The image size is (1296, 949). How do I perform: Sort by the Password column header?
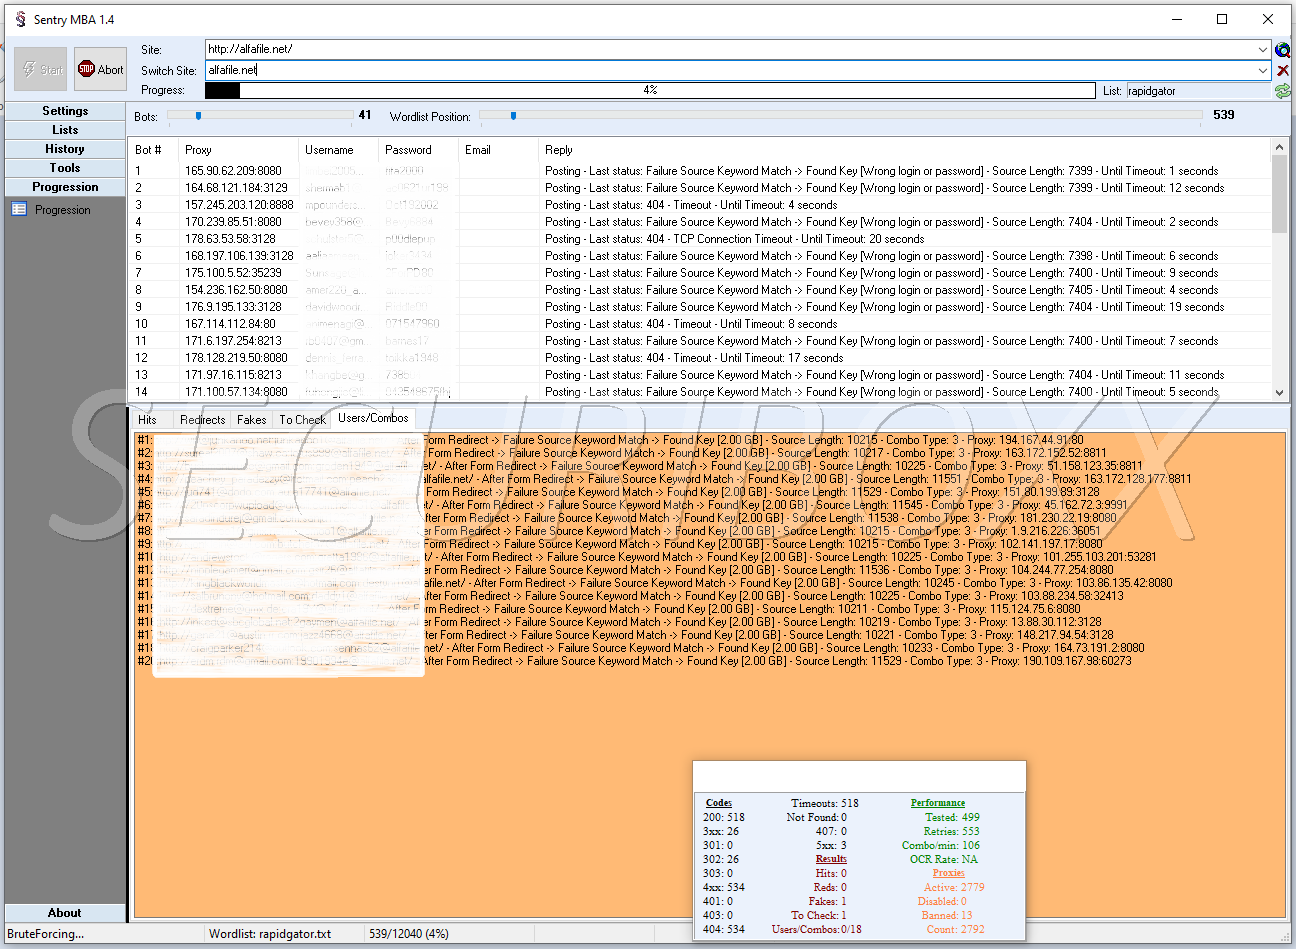[418, 150]
